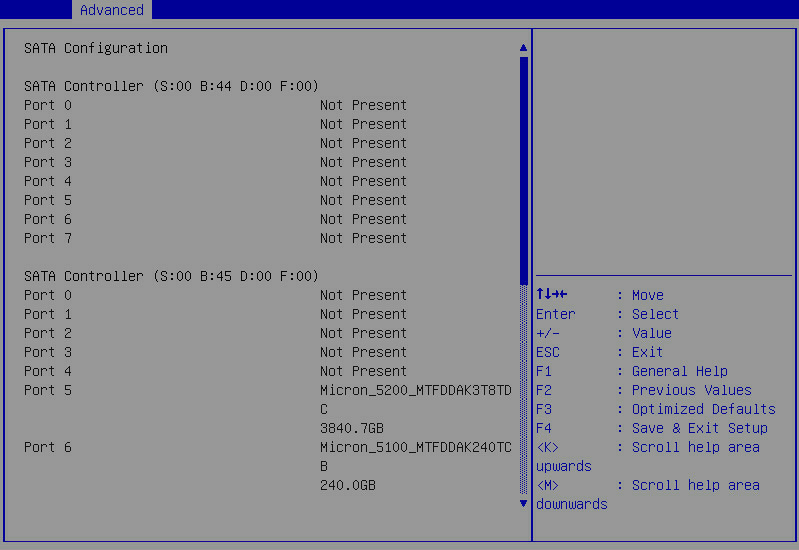Click the solid blue scrollbar thumb
The width and height of the screenshot is (799, 550).
click(x=523, y=171)
